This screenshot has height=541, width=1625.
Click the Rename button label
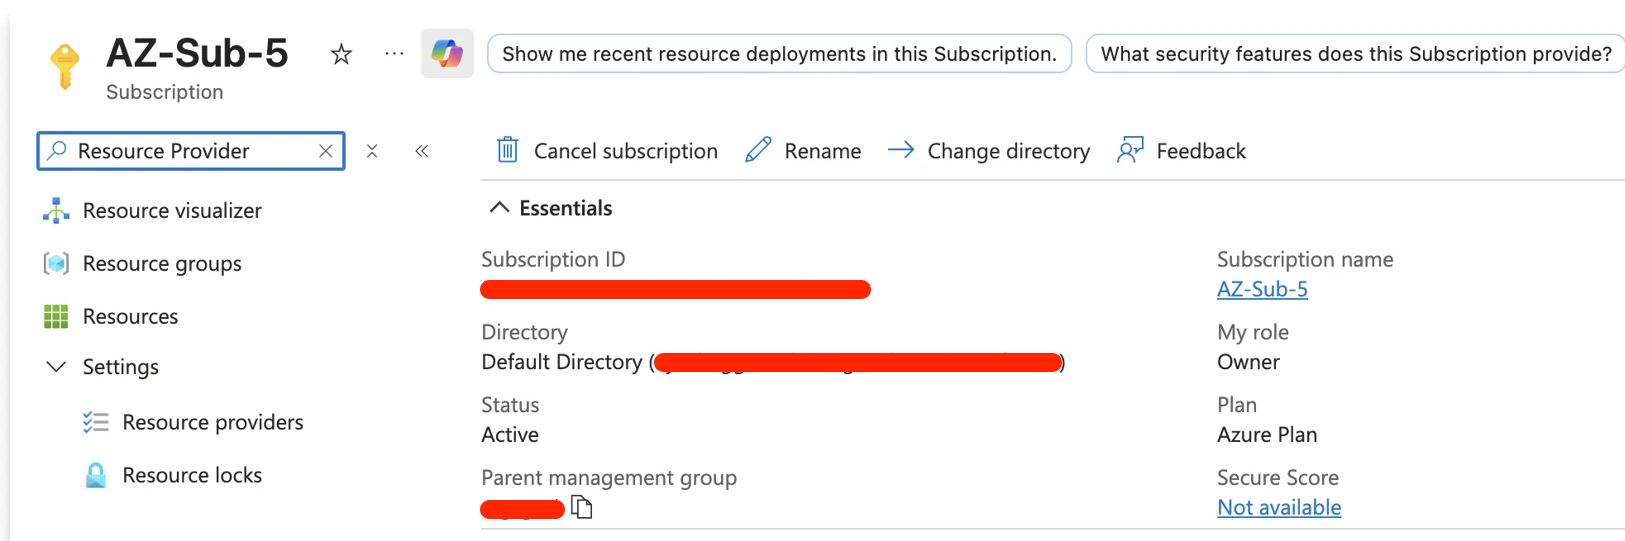[x=823, y=151]
